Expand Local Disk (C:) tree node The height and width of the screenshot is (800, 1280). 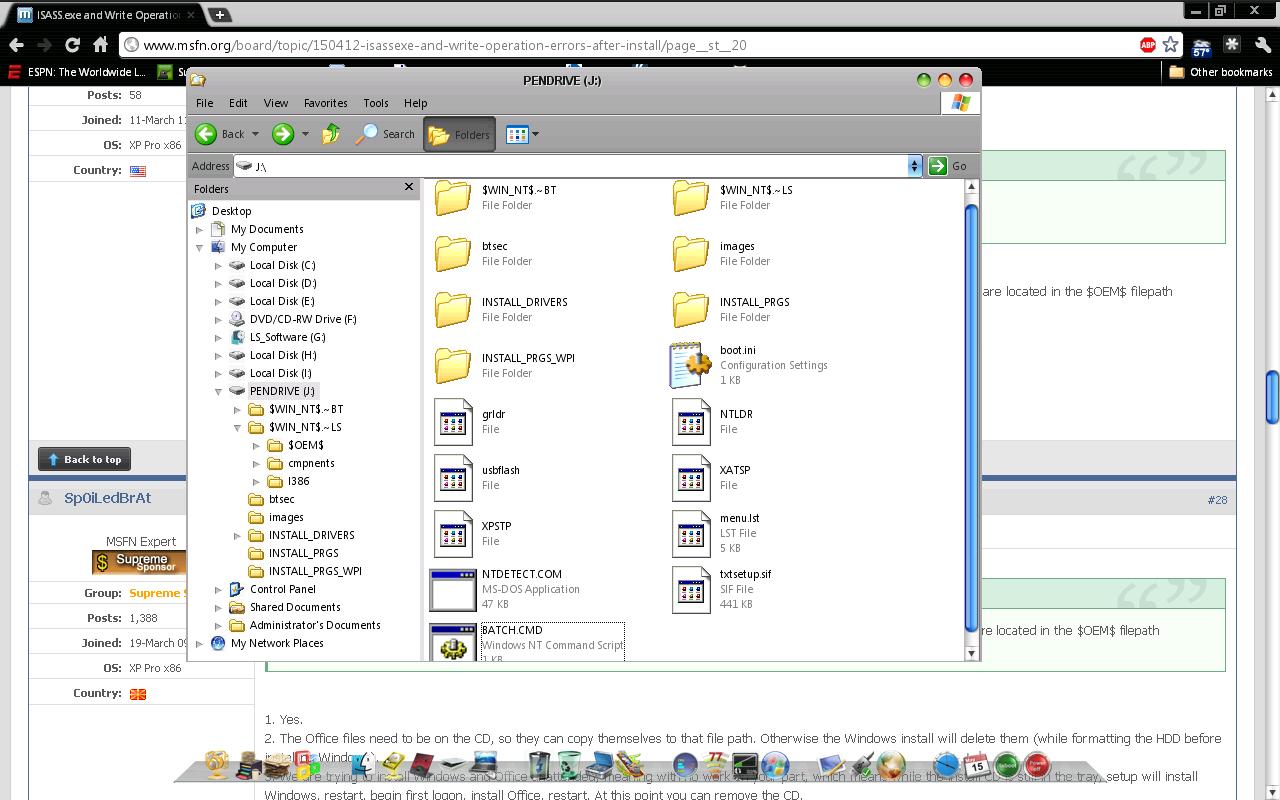click(x=218, y=265)
